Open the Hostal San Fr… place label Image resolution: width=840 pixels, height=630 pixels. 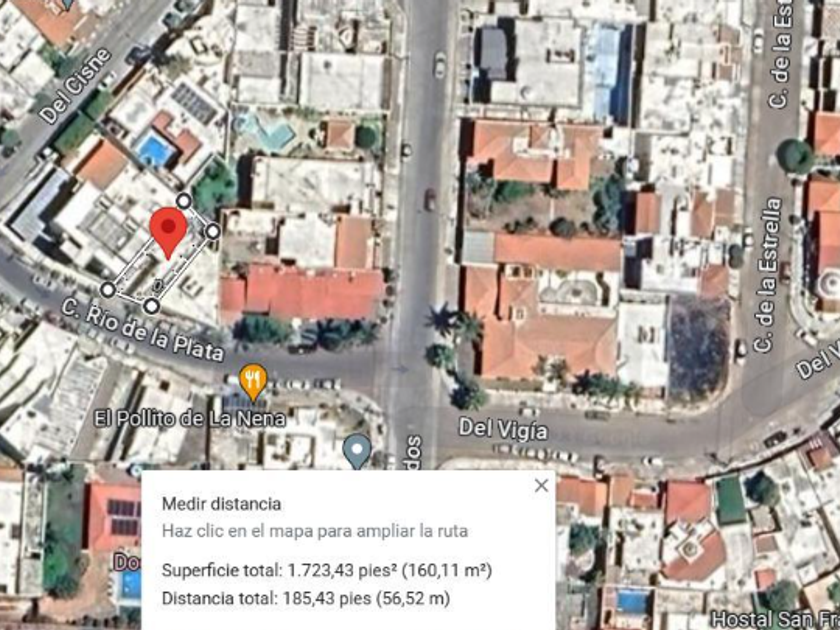click(776, 620)
